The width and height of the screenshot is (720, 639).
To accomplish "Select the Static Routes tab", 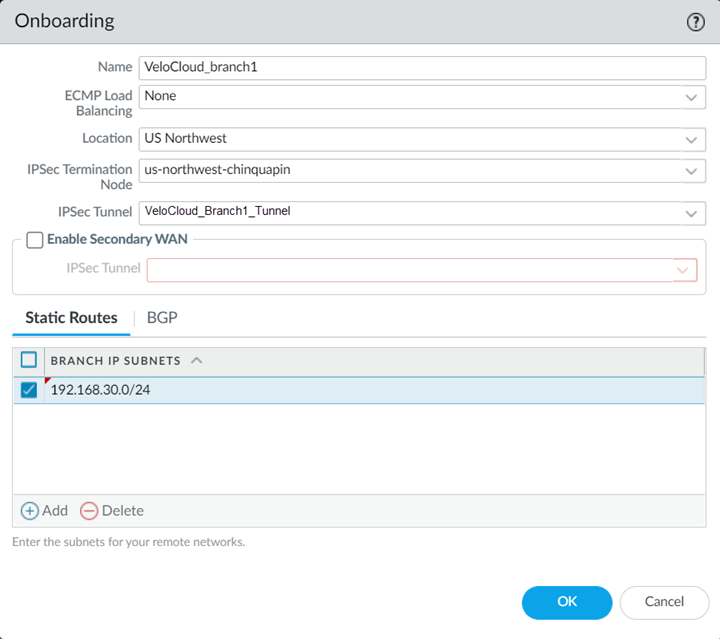I will tap(71, 318).
